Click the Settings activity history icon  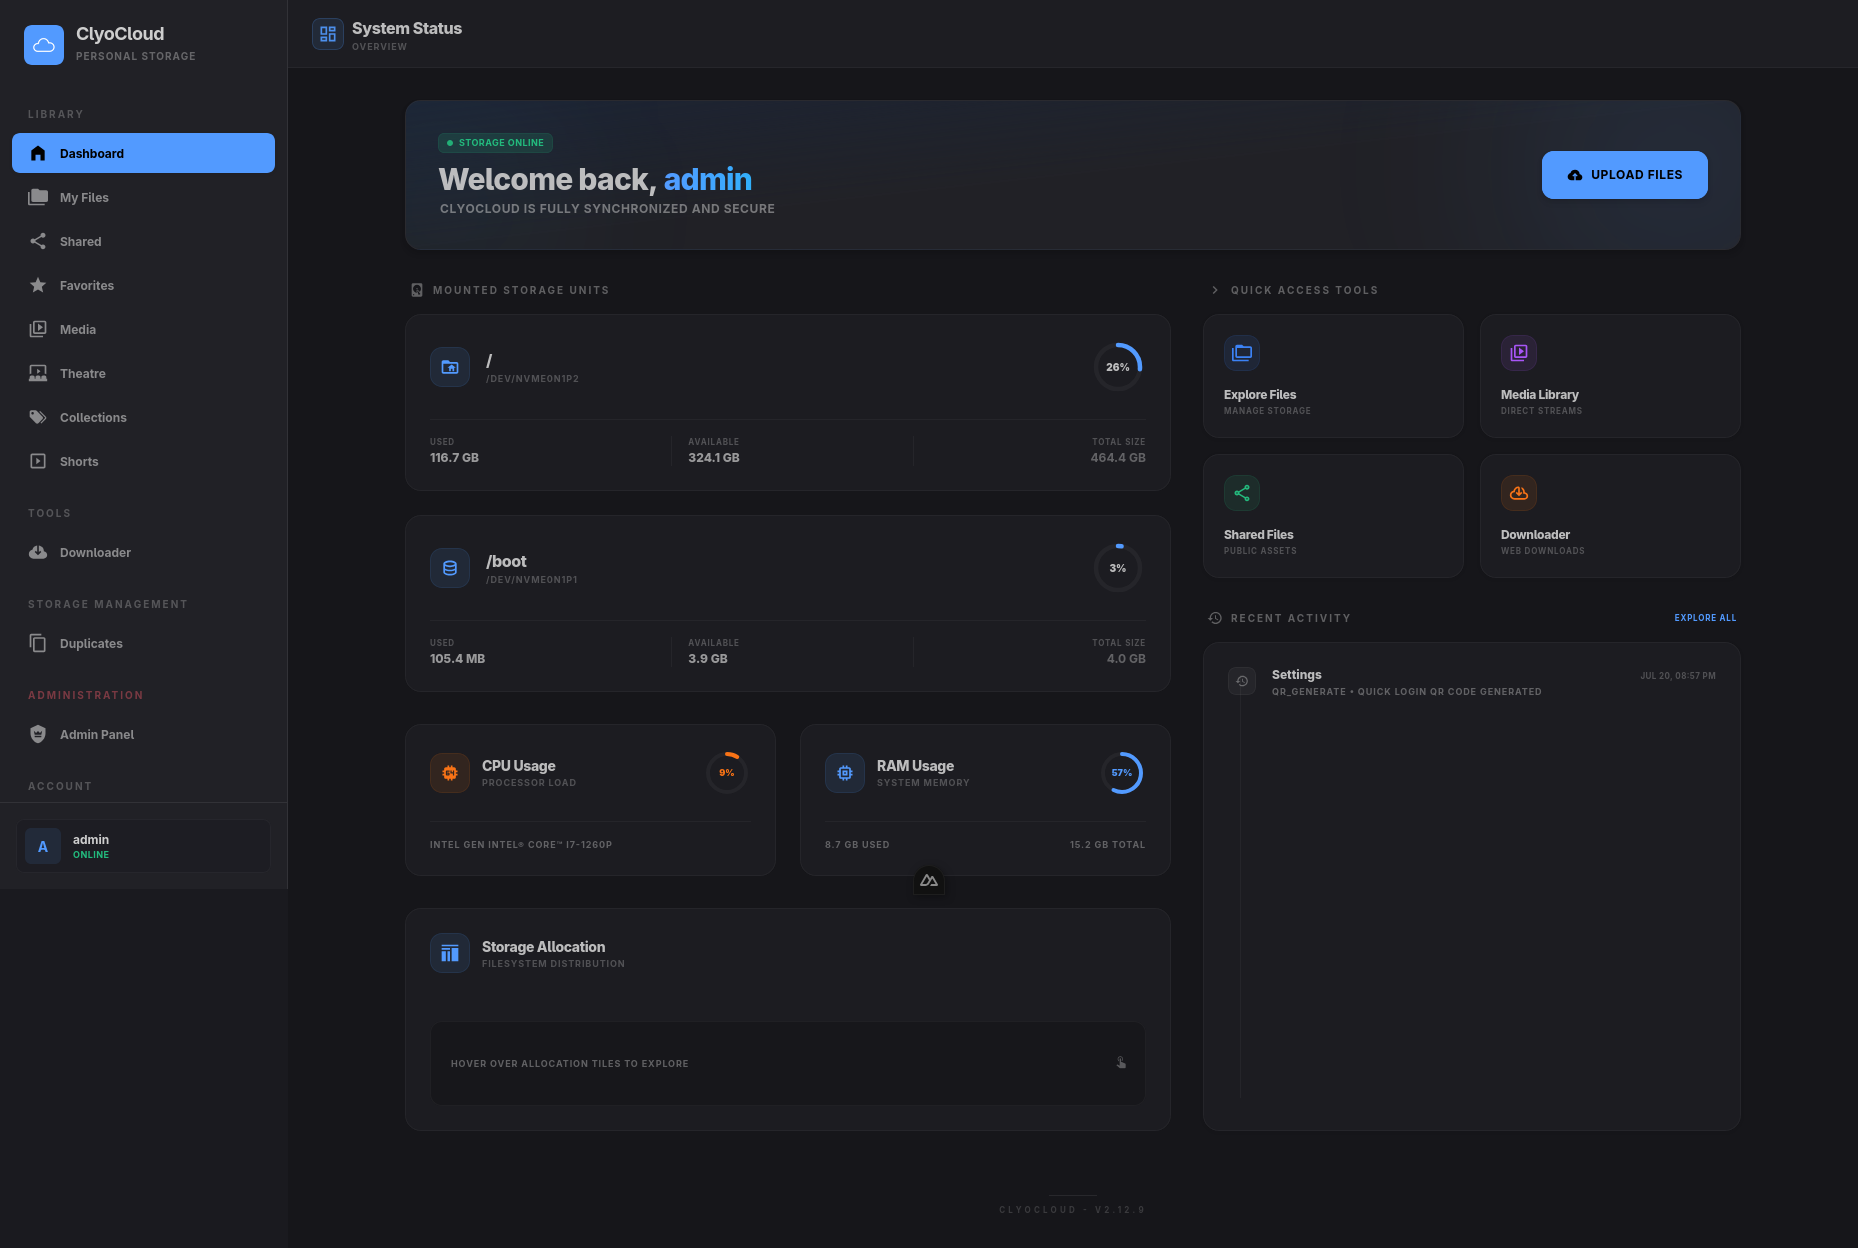coord(1242,681)
